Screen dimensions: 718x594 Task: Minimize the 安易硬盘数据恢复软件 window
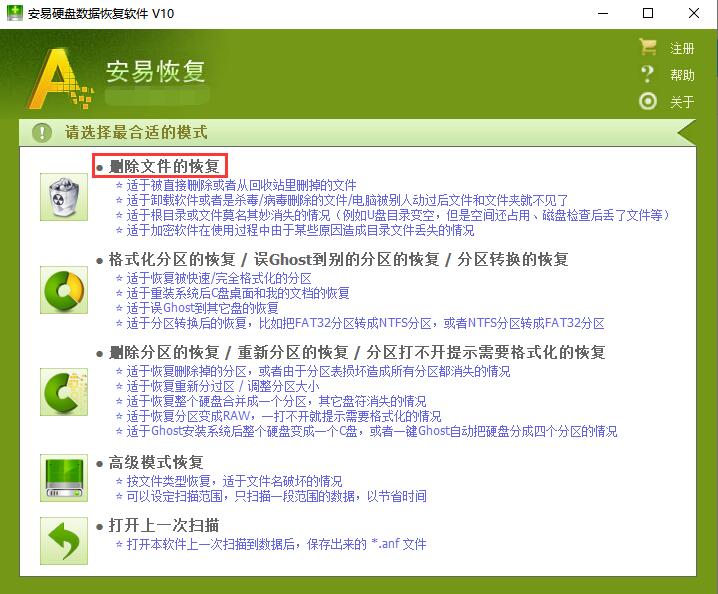click(x=604, y=13)
